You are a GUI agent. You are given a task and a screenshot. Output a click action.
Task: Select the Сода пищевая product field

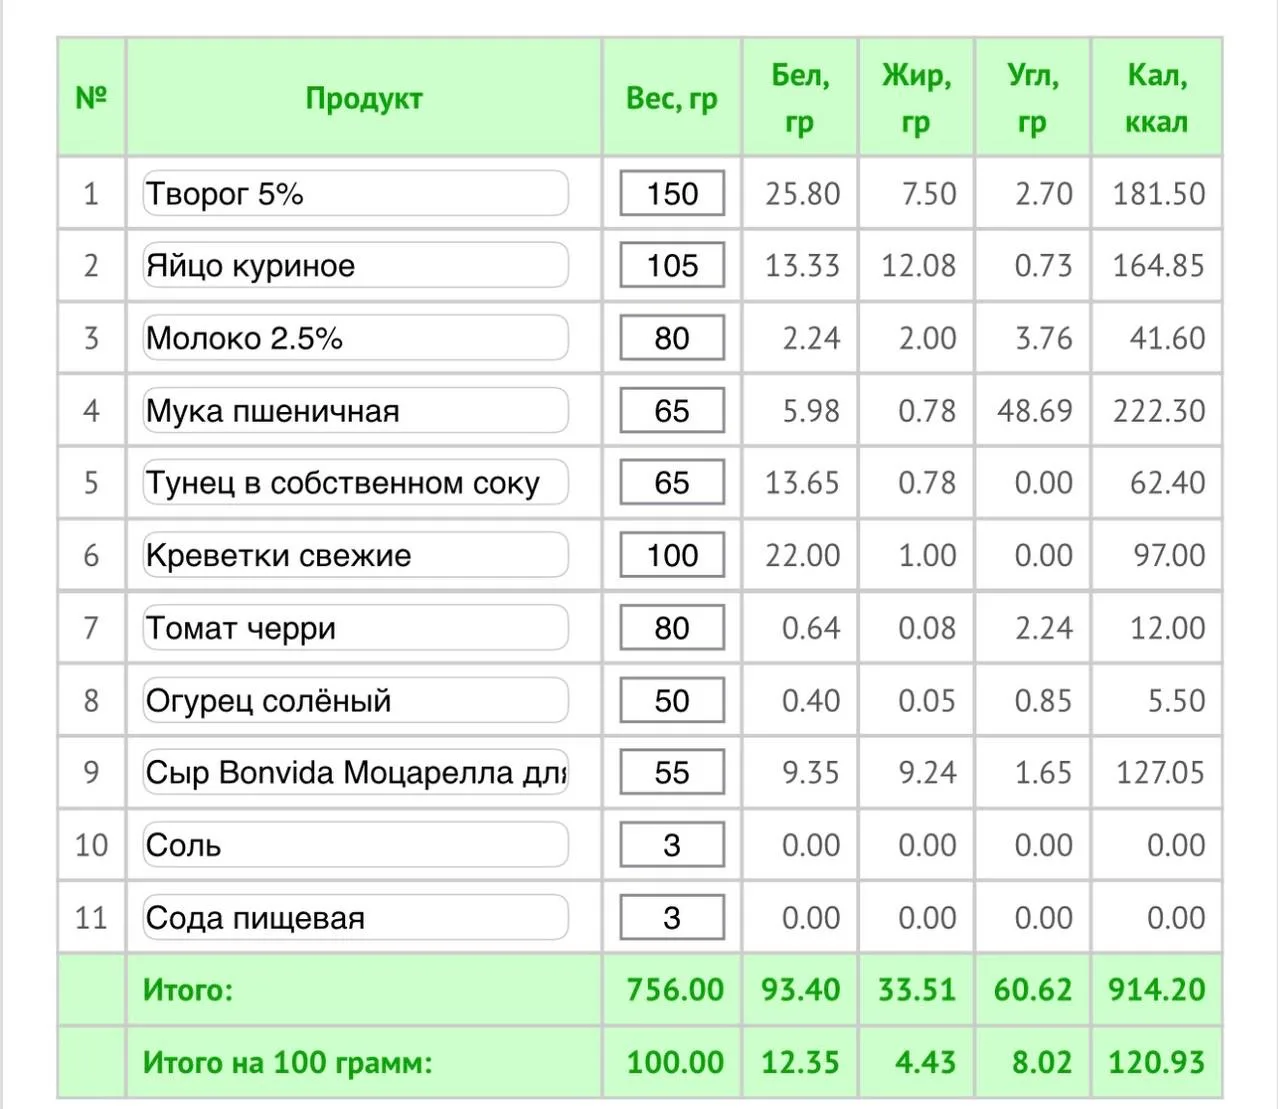click(x=356, y=917)
